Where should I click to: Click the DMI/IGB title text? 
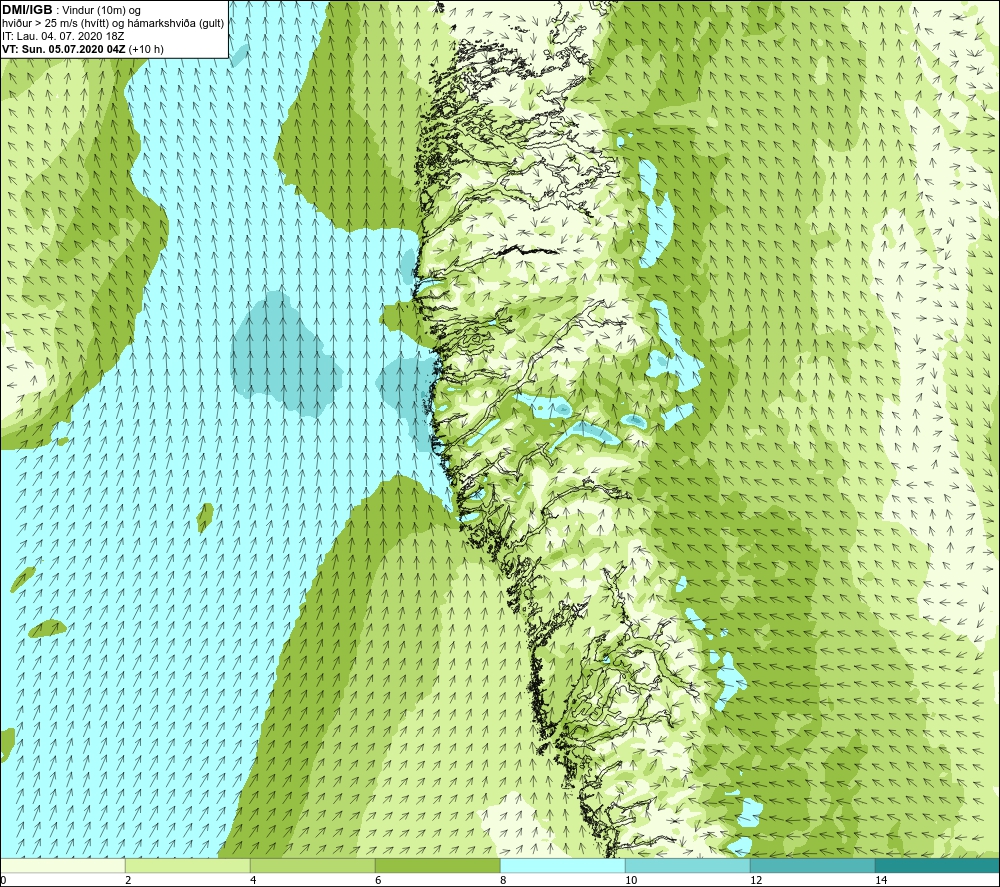click(x=27, y=10)
